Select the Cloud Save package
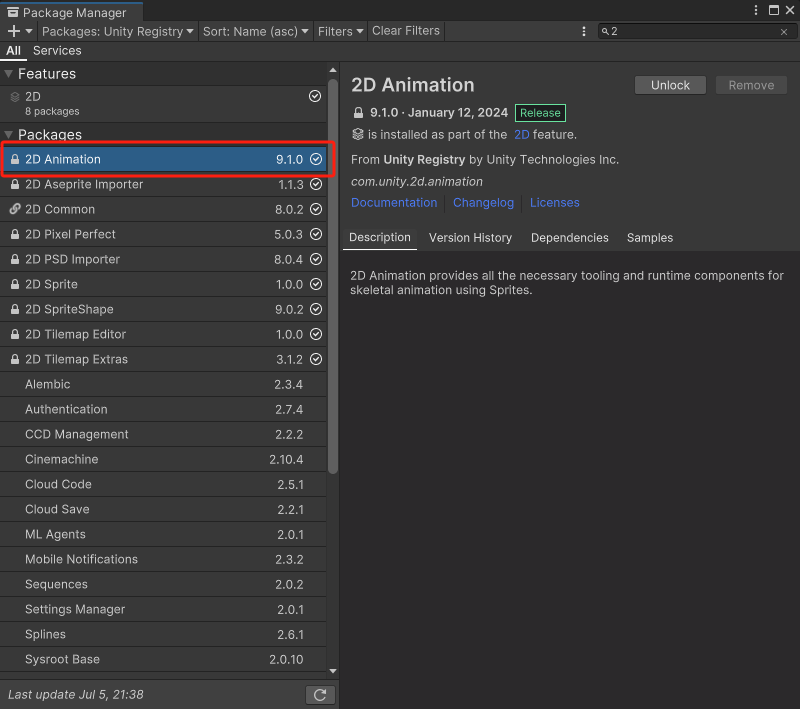 pos(163,509)
